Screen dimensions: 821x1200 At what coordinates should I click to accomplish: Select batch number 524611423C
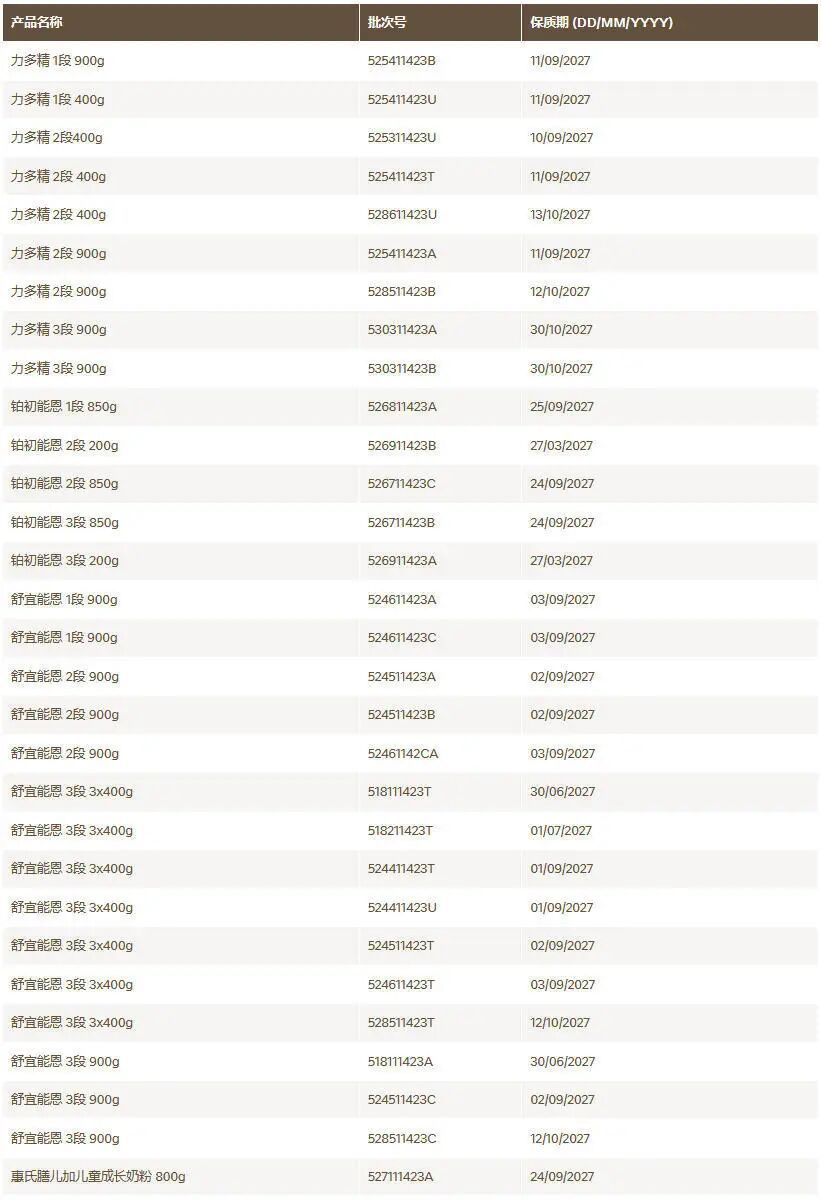point(402,638)
